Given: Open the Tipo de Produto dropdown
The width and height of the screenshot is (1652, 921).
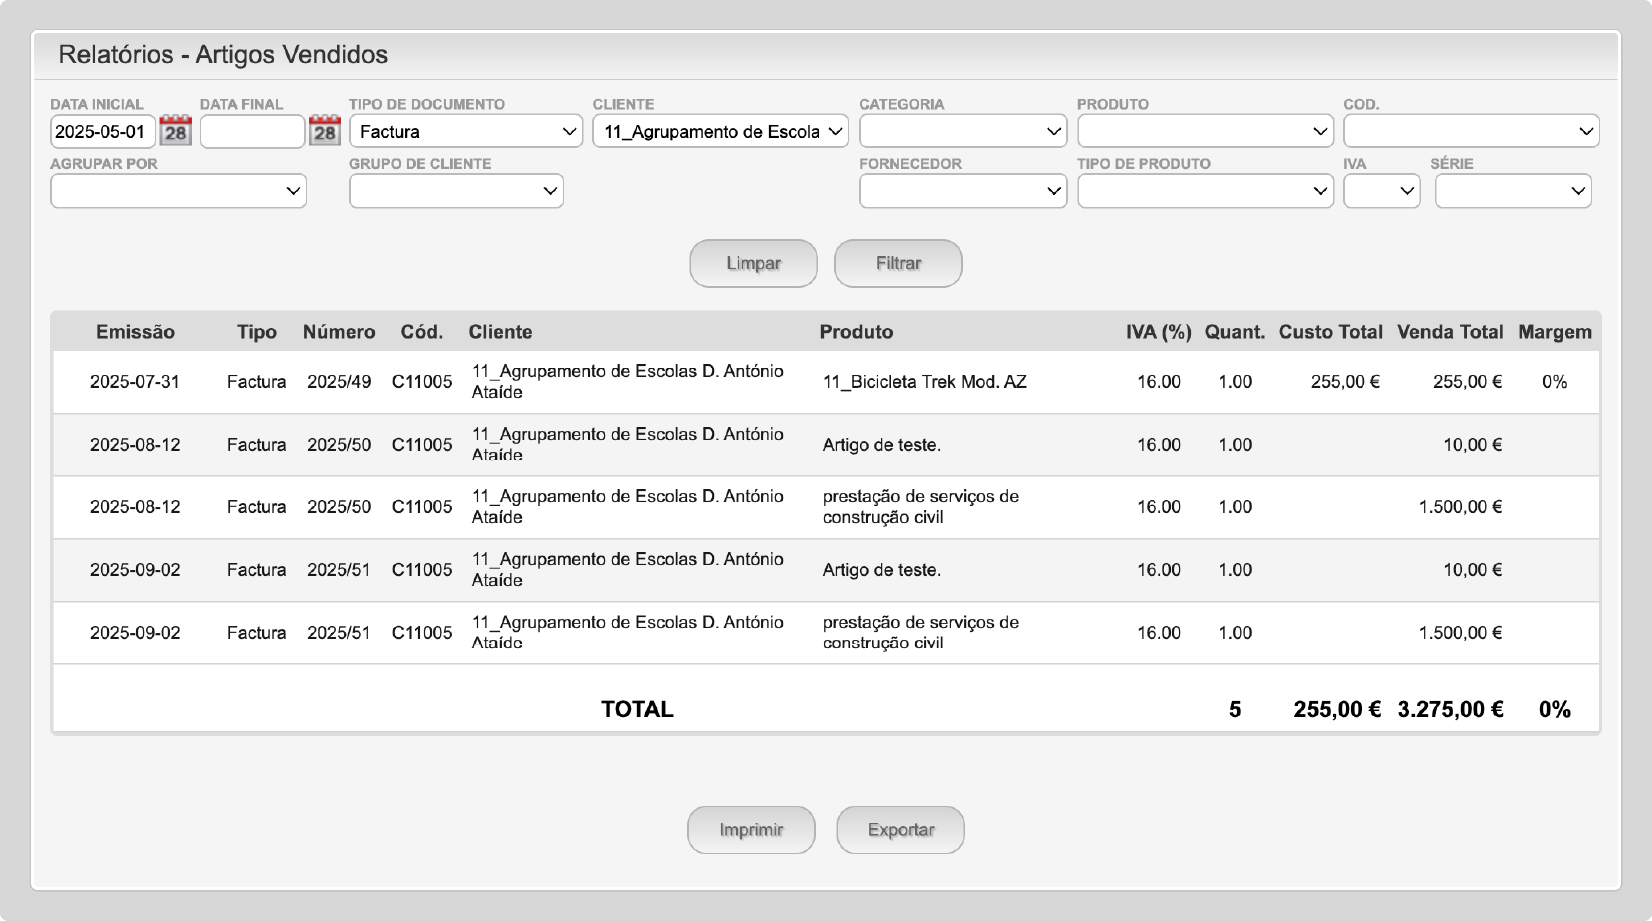Looking at the screenshot, I should click(x=1204, y=191).
